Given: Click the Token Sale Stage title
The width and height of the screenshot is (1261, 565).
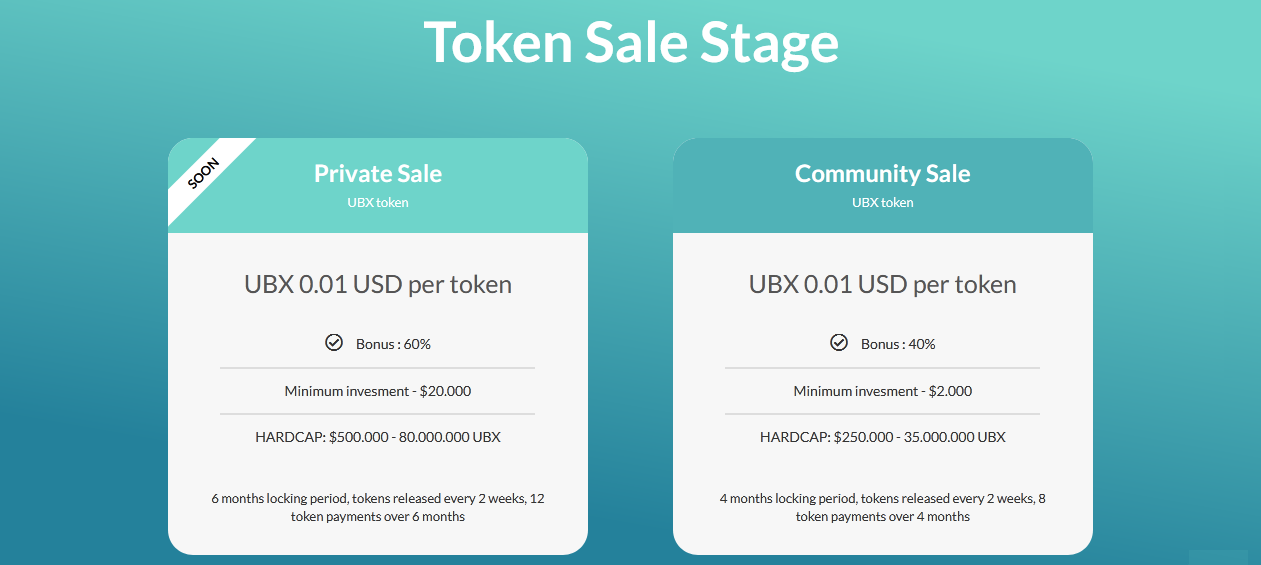Looking at the screenshot, I should click(631, 42).
